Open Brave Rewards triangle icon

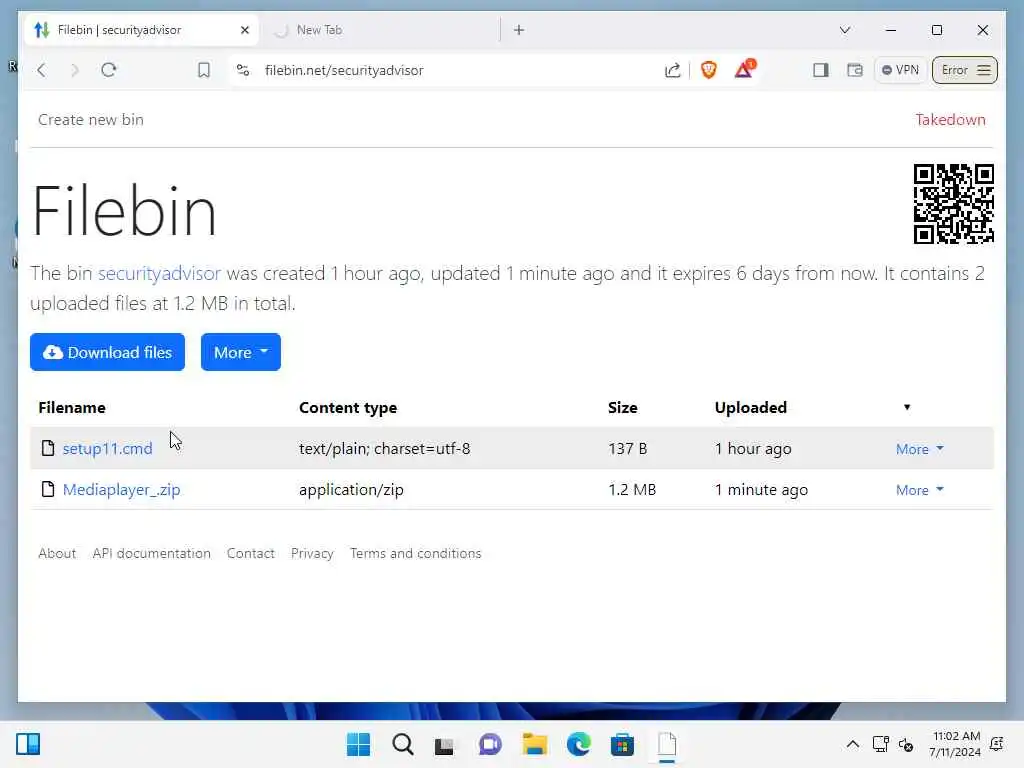tap(744, 69)
